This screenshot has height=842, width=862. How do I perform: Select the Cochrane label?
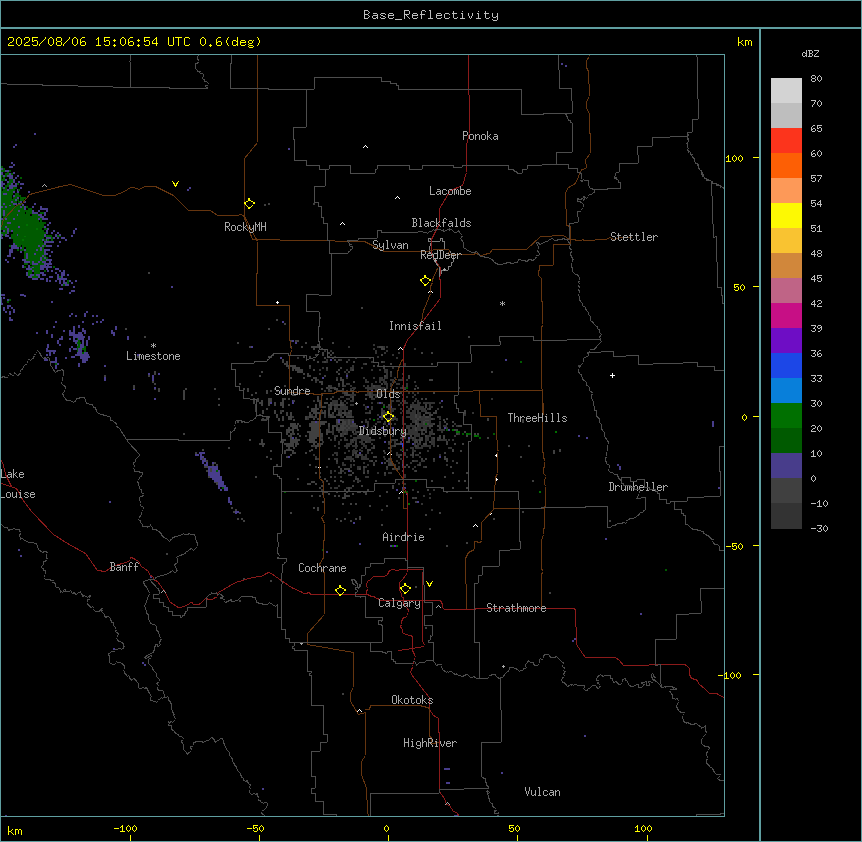(x=322, y=568)
